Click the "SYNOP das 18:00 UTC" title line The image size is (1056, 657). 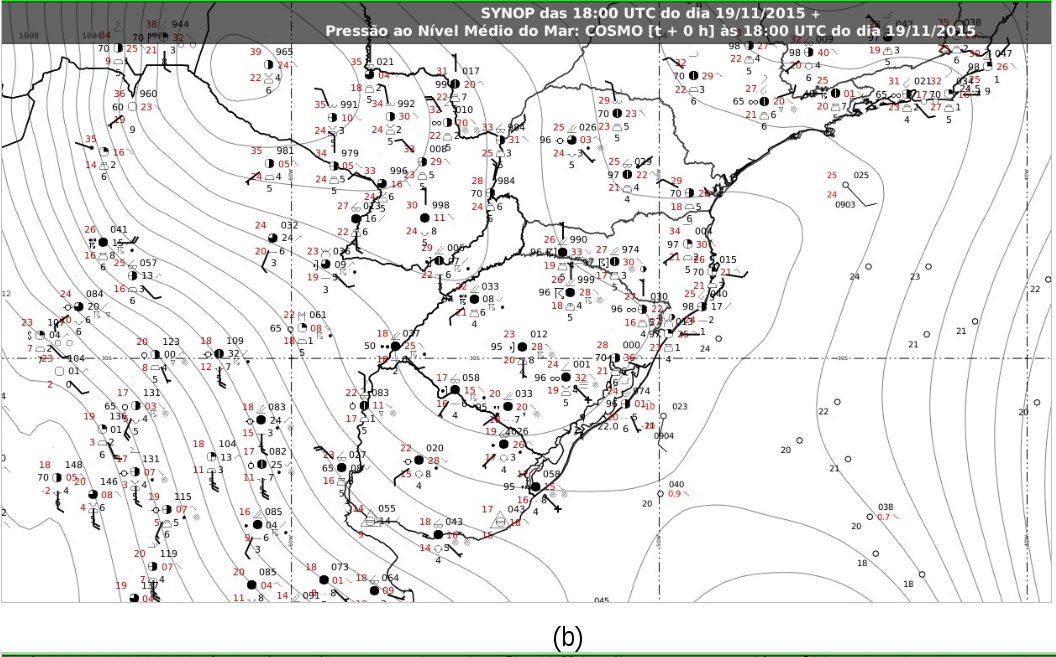[x=650, y=14]
